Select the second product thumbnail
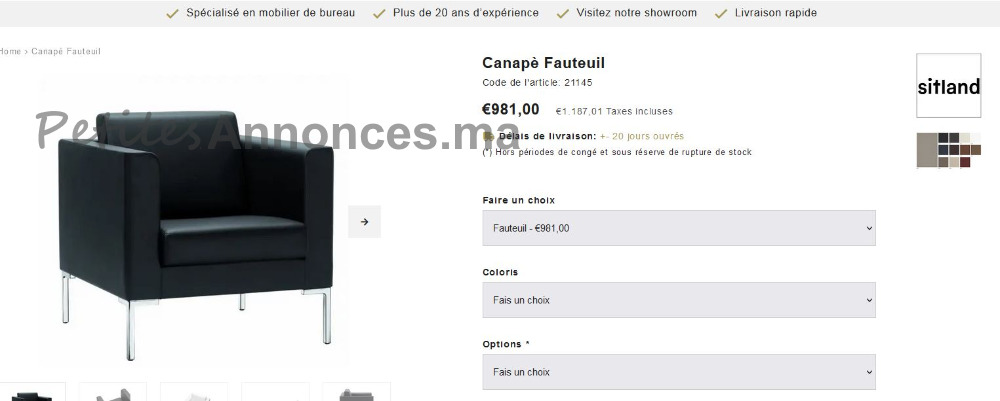Image resolution: width=1000 pixels, height=401 pixels. (x=113, y=392)
